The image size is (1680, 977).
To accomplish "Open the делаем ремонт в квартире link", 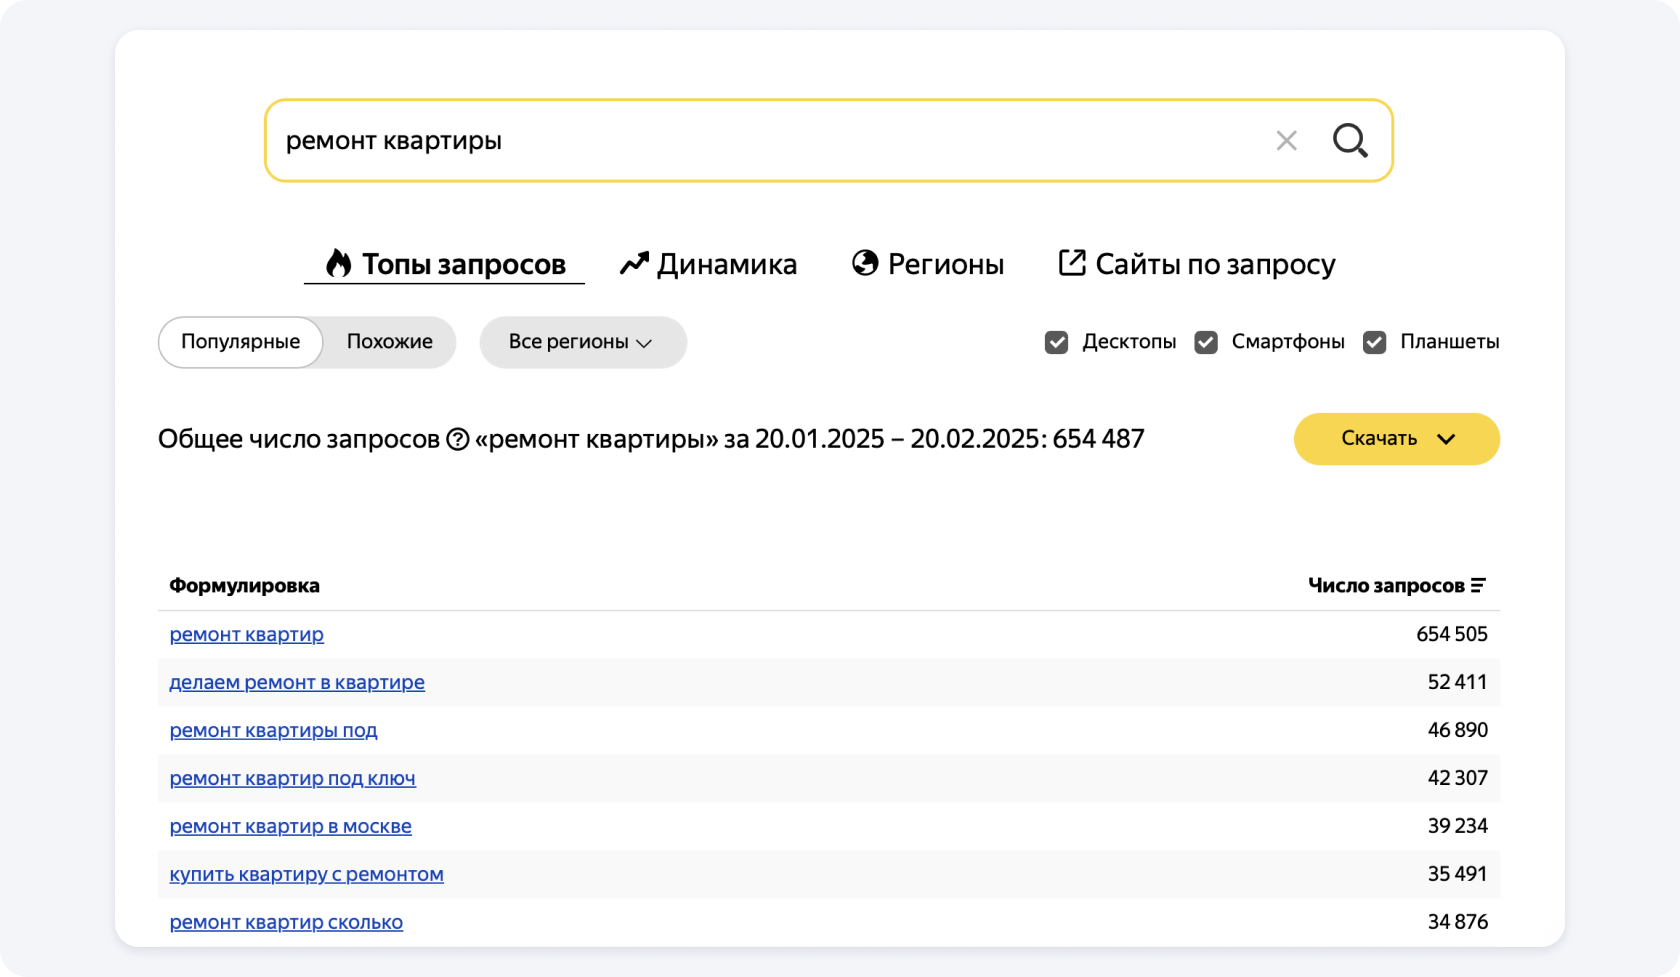I will click(x=297, y=682).
